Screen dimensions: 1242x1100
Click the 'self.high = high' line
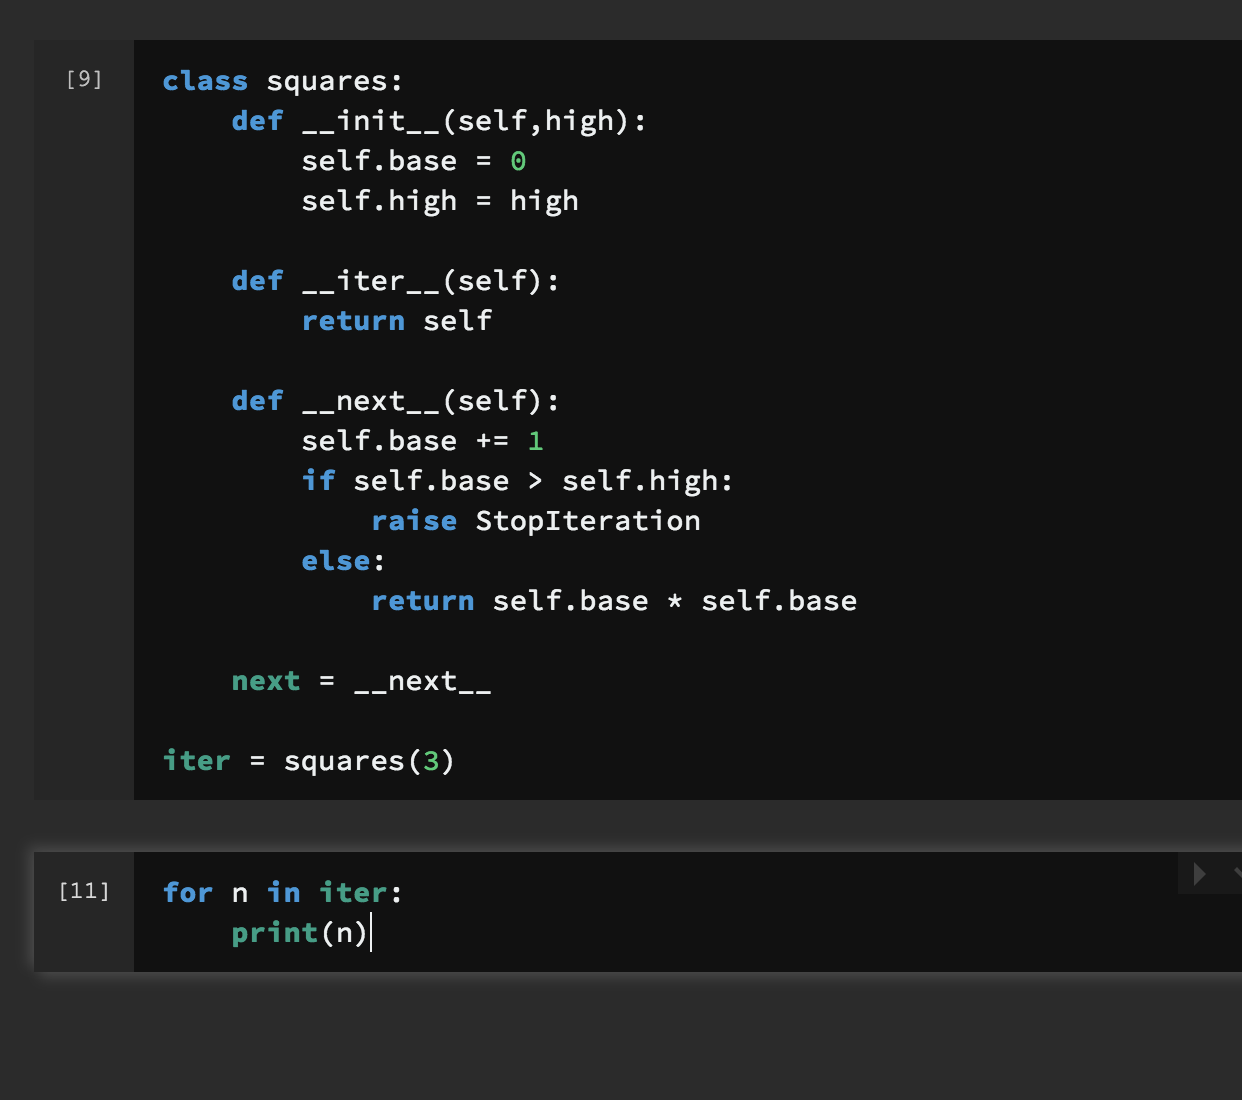tap(440, 201)
